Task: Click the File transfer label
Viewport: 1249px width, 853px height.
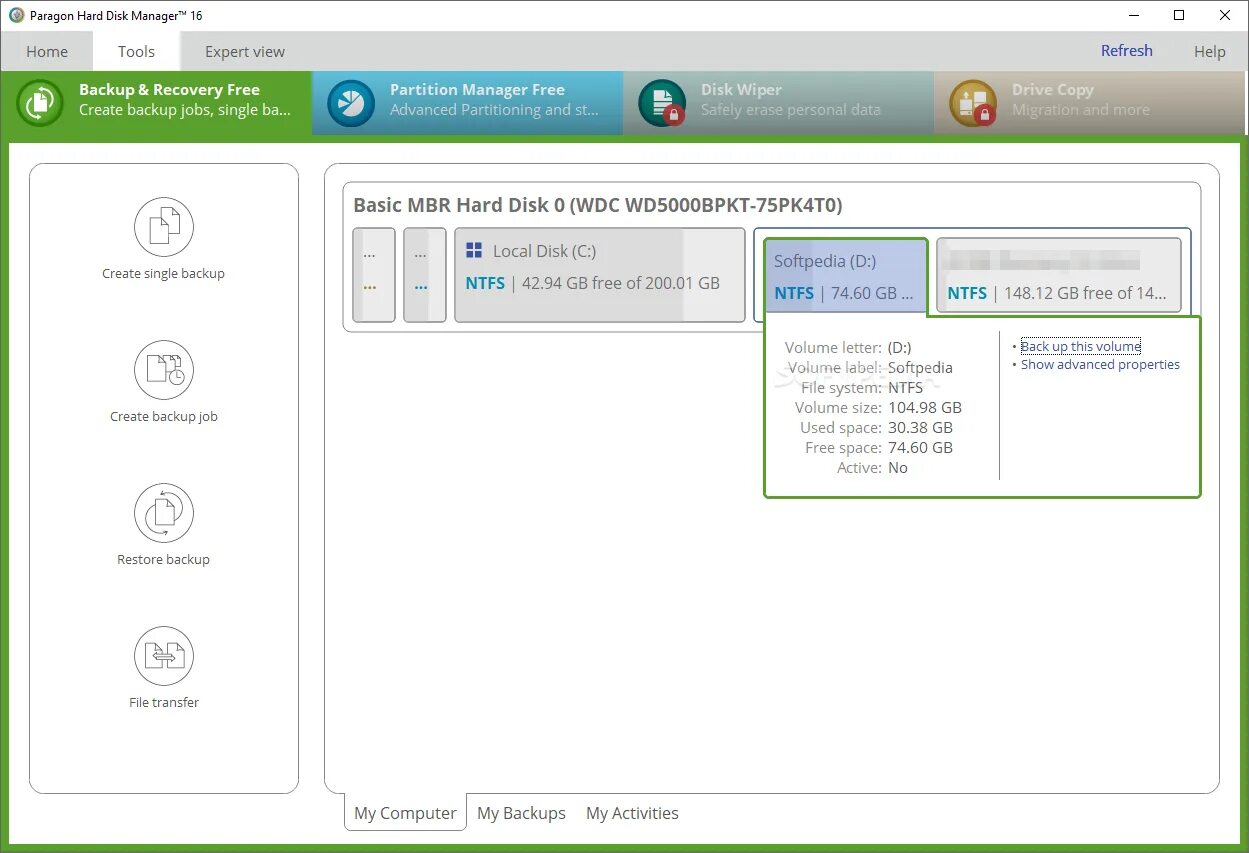Action: coord(164,702)
